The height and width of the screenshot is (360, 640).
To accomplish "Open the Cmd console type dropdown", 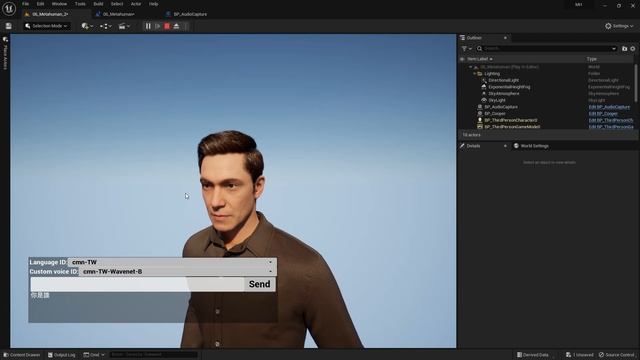I will [x=94, y=355].
